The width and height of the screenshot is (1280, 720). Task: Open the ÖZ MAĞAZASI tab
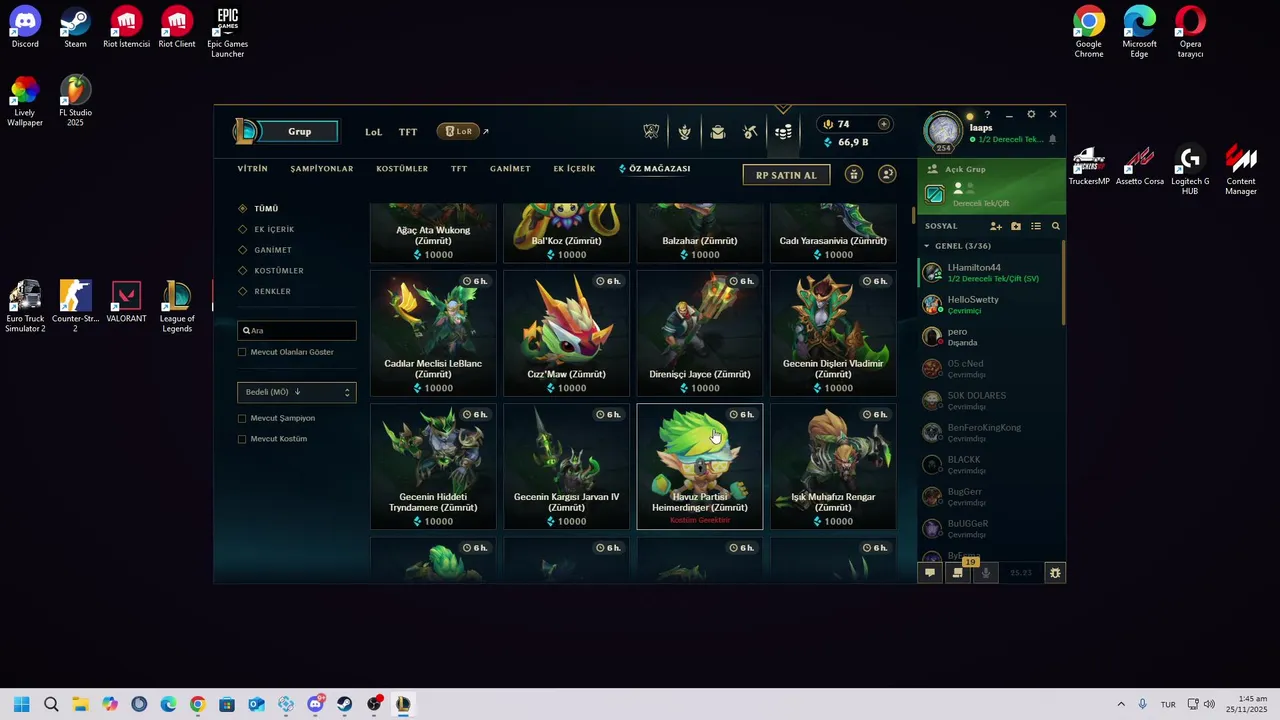point(655,169)
